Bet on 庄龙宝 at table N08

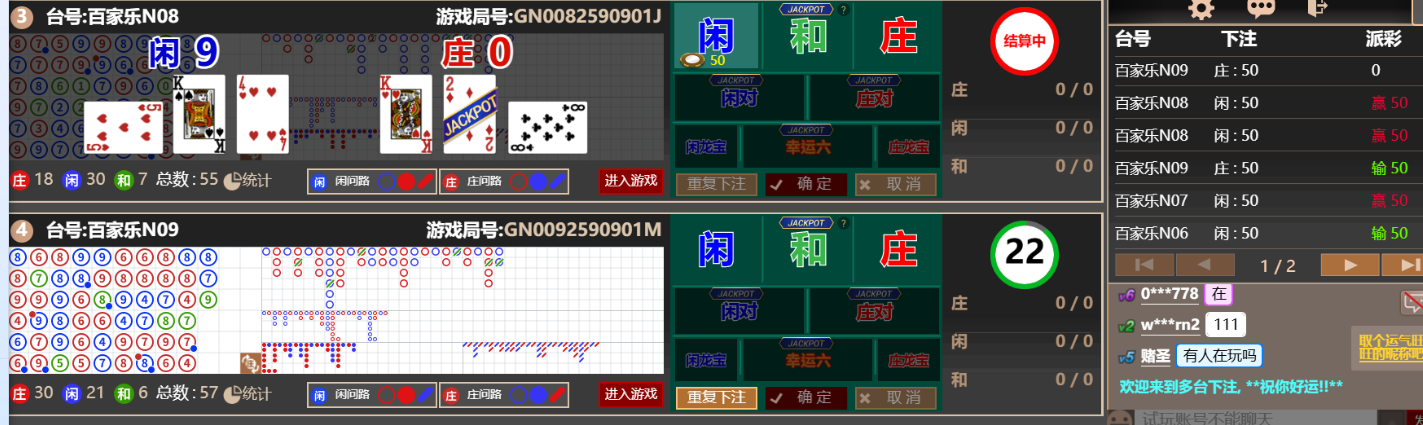click(x=908, y=147)
